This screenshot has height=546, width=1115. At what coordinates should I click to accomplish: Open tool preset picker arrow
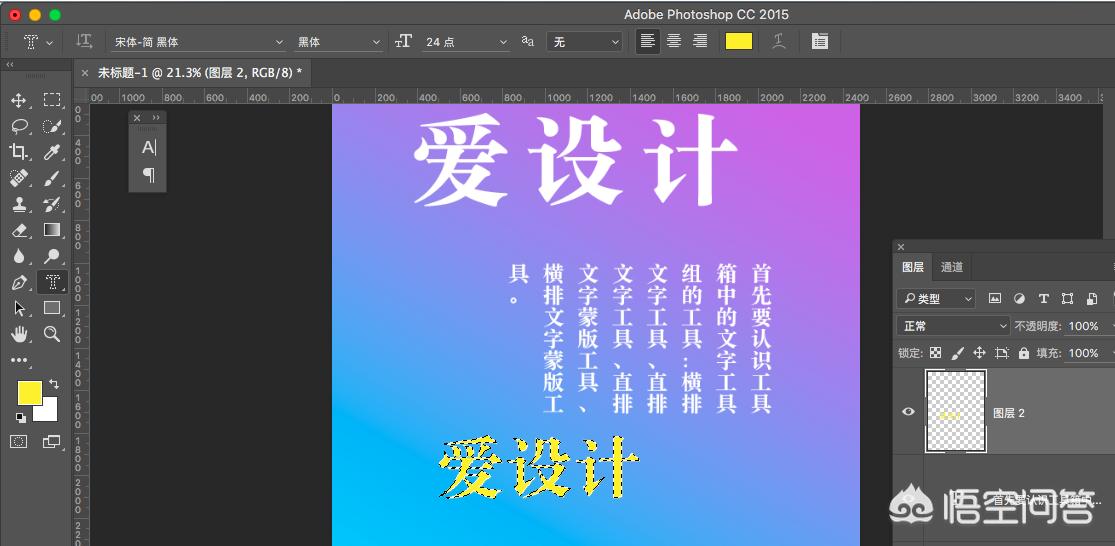point(49,43)
